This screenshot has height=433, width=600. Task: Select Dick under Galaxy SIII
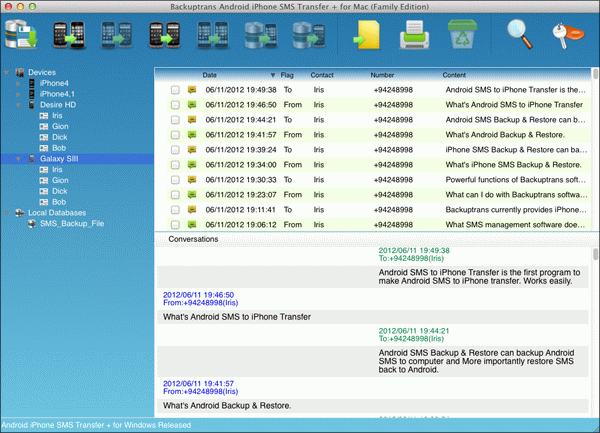59,191
